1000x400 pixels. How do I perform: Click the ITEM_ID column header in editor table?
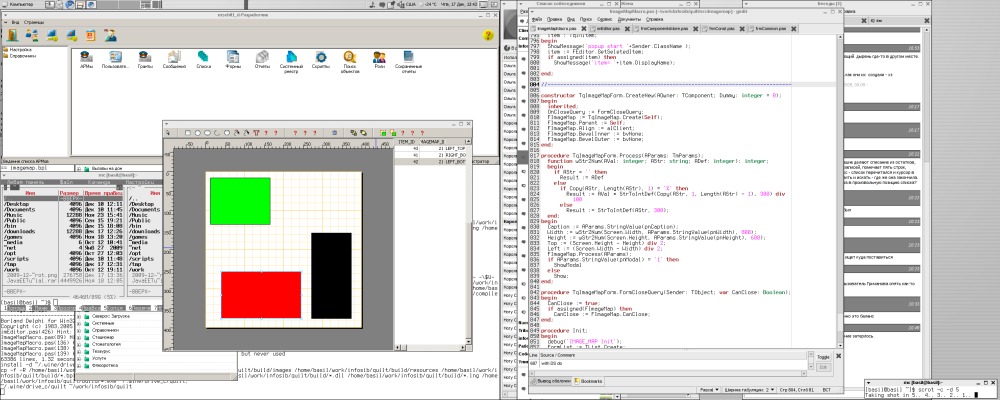coord(406,141)
